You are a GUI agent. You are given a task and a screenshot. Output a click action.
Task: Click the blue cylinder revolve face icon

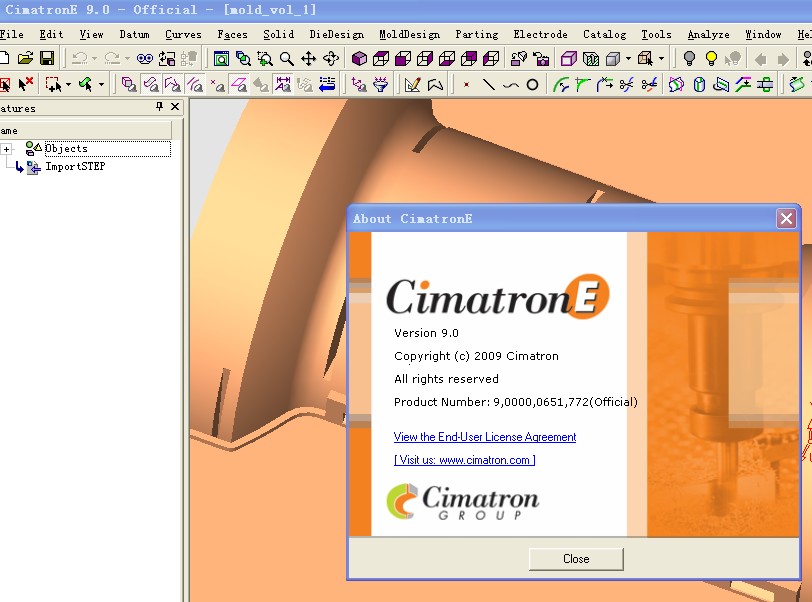pos(699,84)
